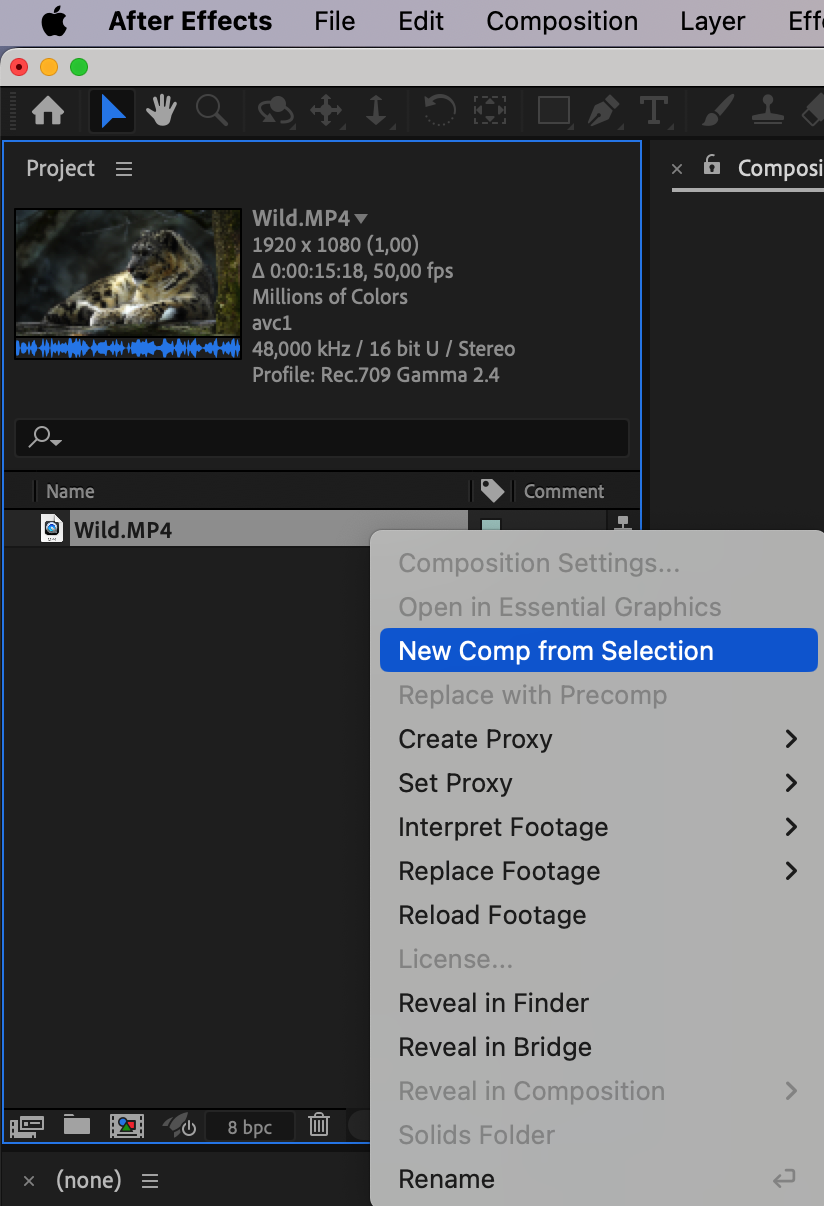Click the Project panel search field

322,438
